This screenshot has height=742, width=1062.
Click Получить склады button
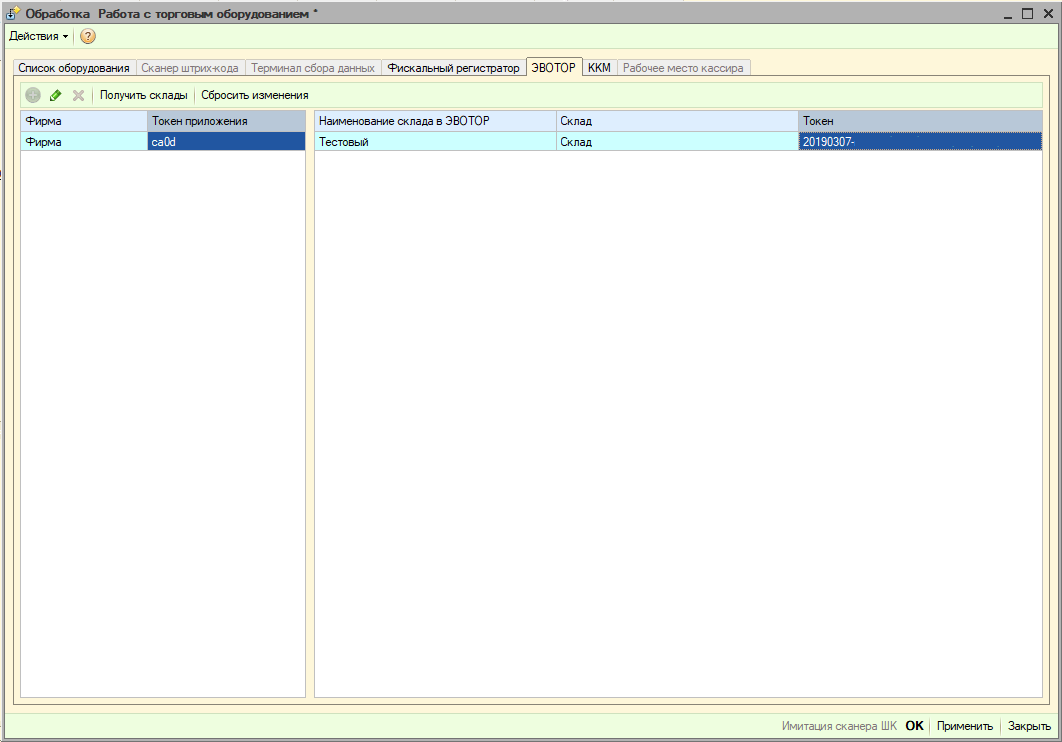point(143,95)
